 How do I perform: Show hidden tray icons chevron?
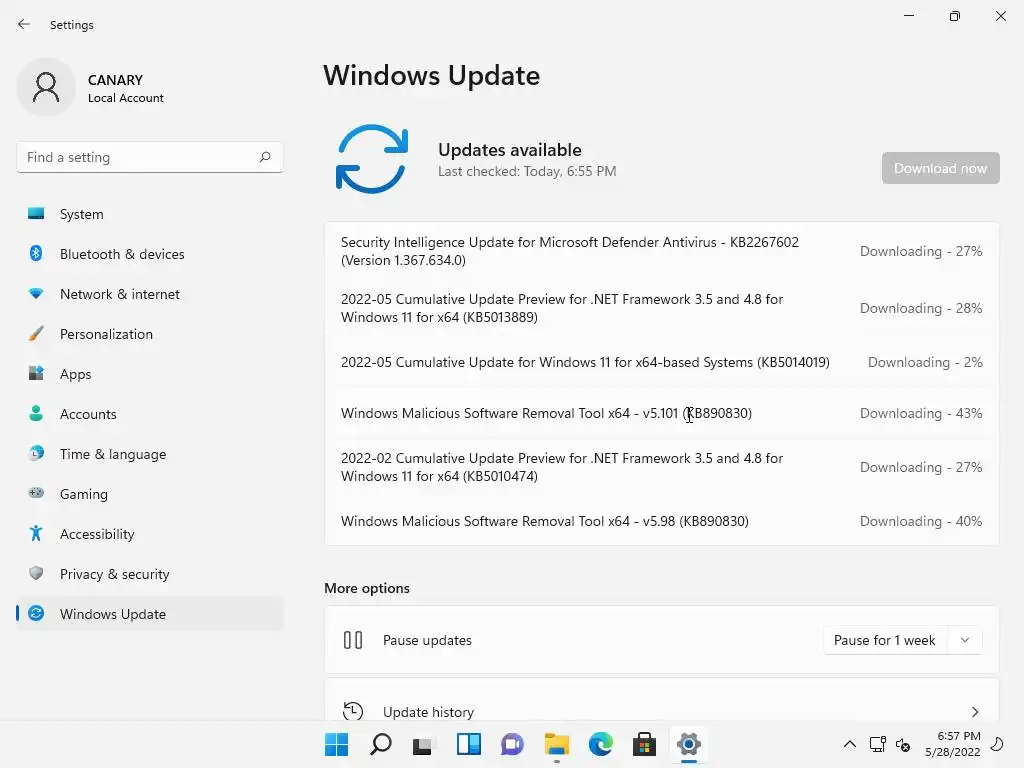click(x=850, y=744)
